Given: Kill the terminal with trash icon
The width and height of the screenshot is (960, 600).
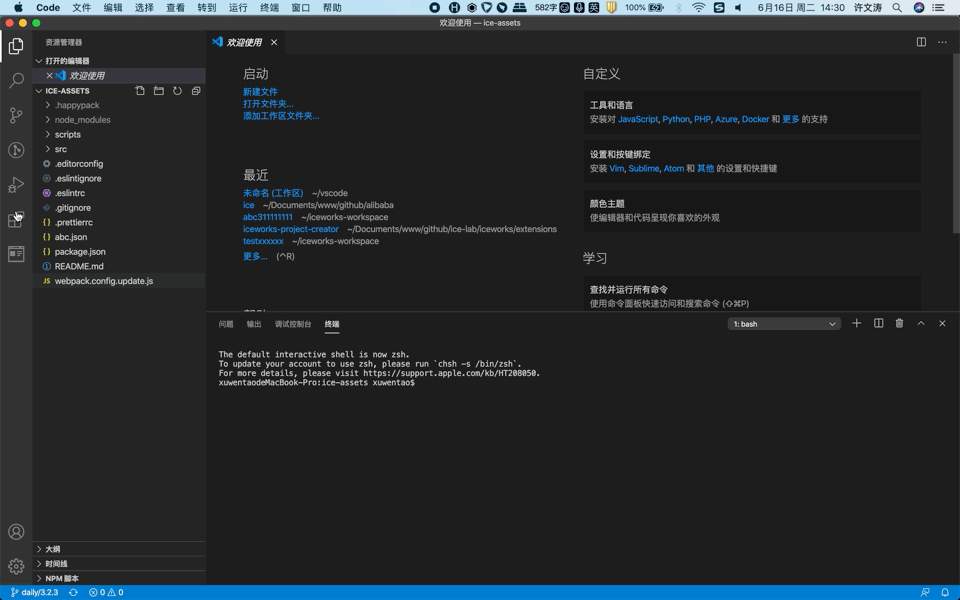Looking at the screenshot, I should [x=899, y=323].
